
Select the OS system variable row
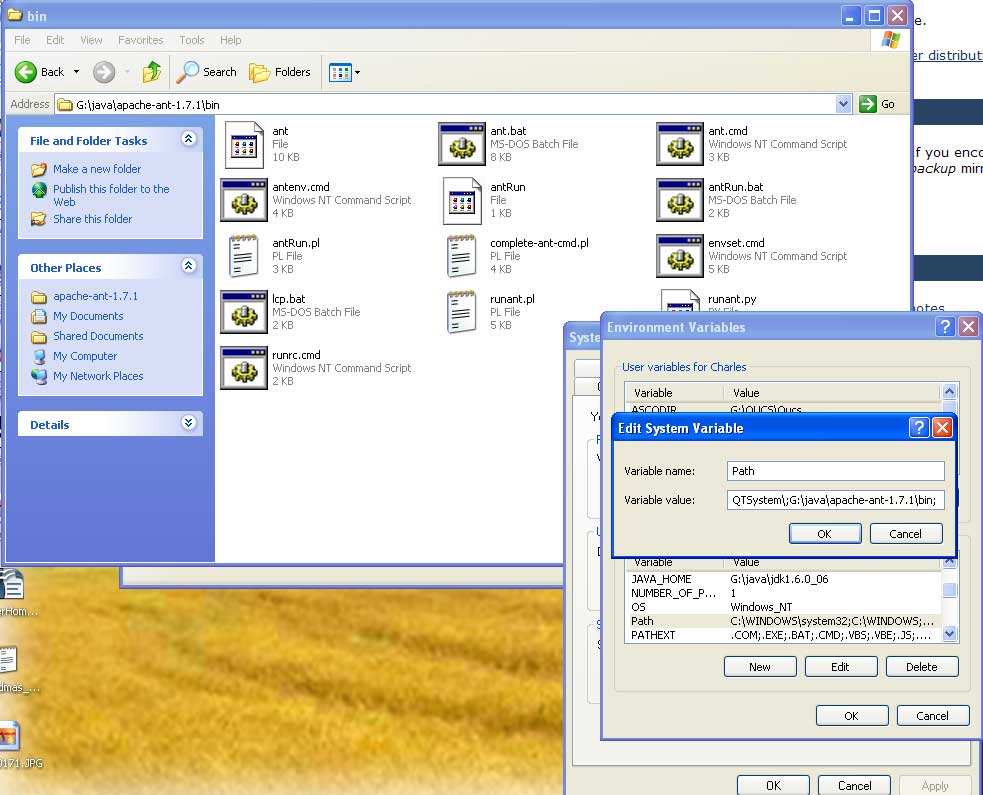tap(782, 607)
